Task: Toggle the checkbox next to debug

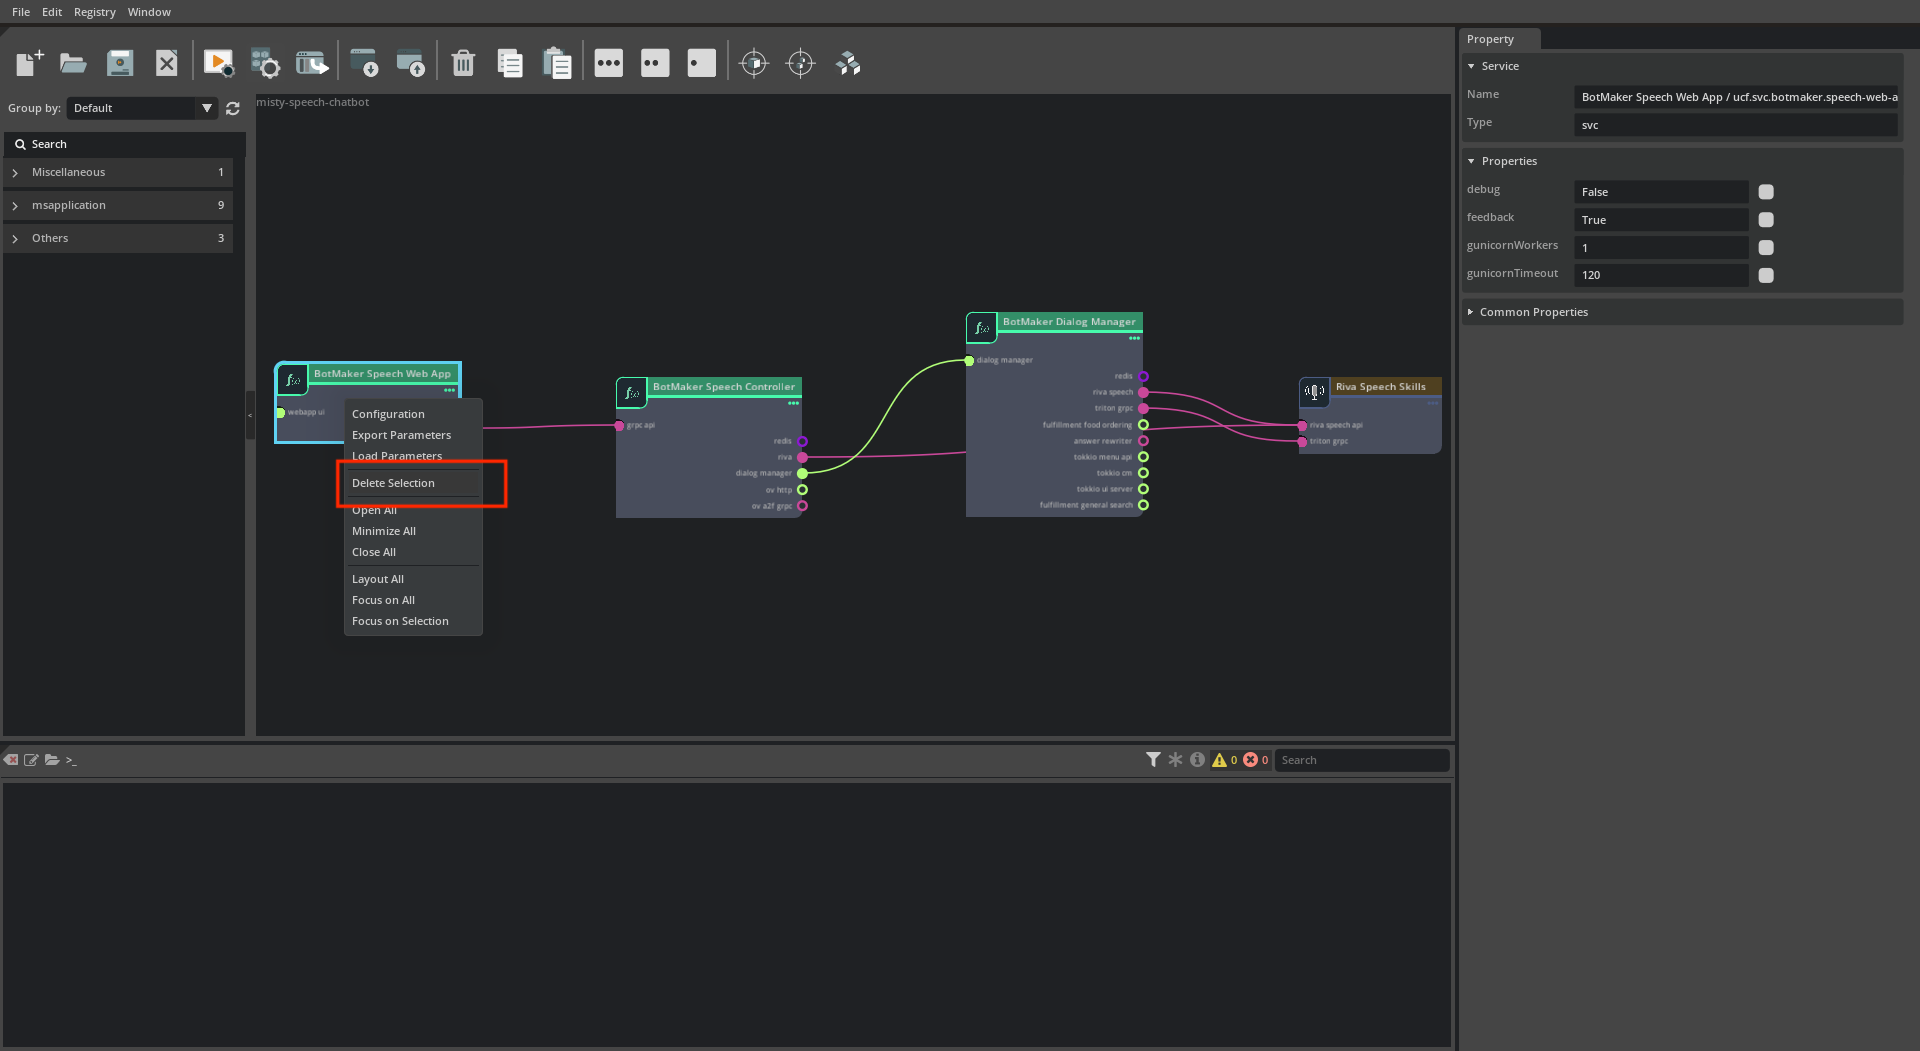Action: pyautogui.click(x=1766, y=192)
